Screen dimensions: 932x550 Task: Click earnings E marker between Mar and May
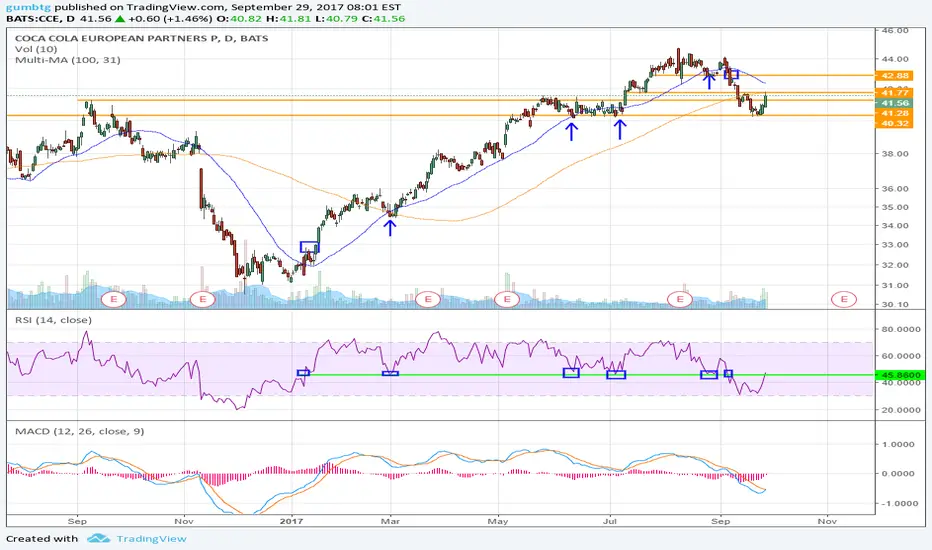427,299
